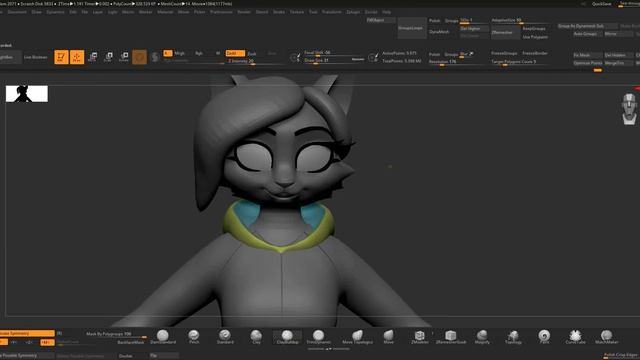
Task: Adjust the DynaMesh Resolution slider
Action: click(x=458, y=62)
